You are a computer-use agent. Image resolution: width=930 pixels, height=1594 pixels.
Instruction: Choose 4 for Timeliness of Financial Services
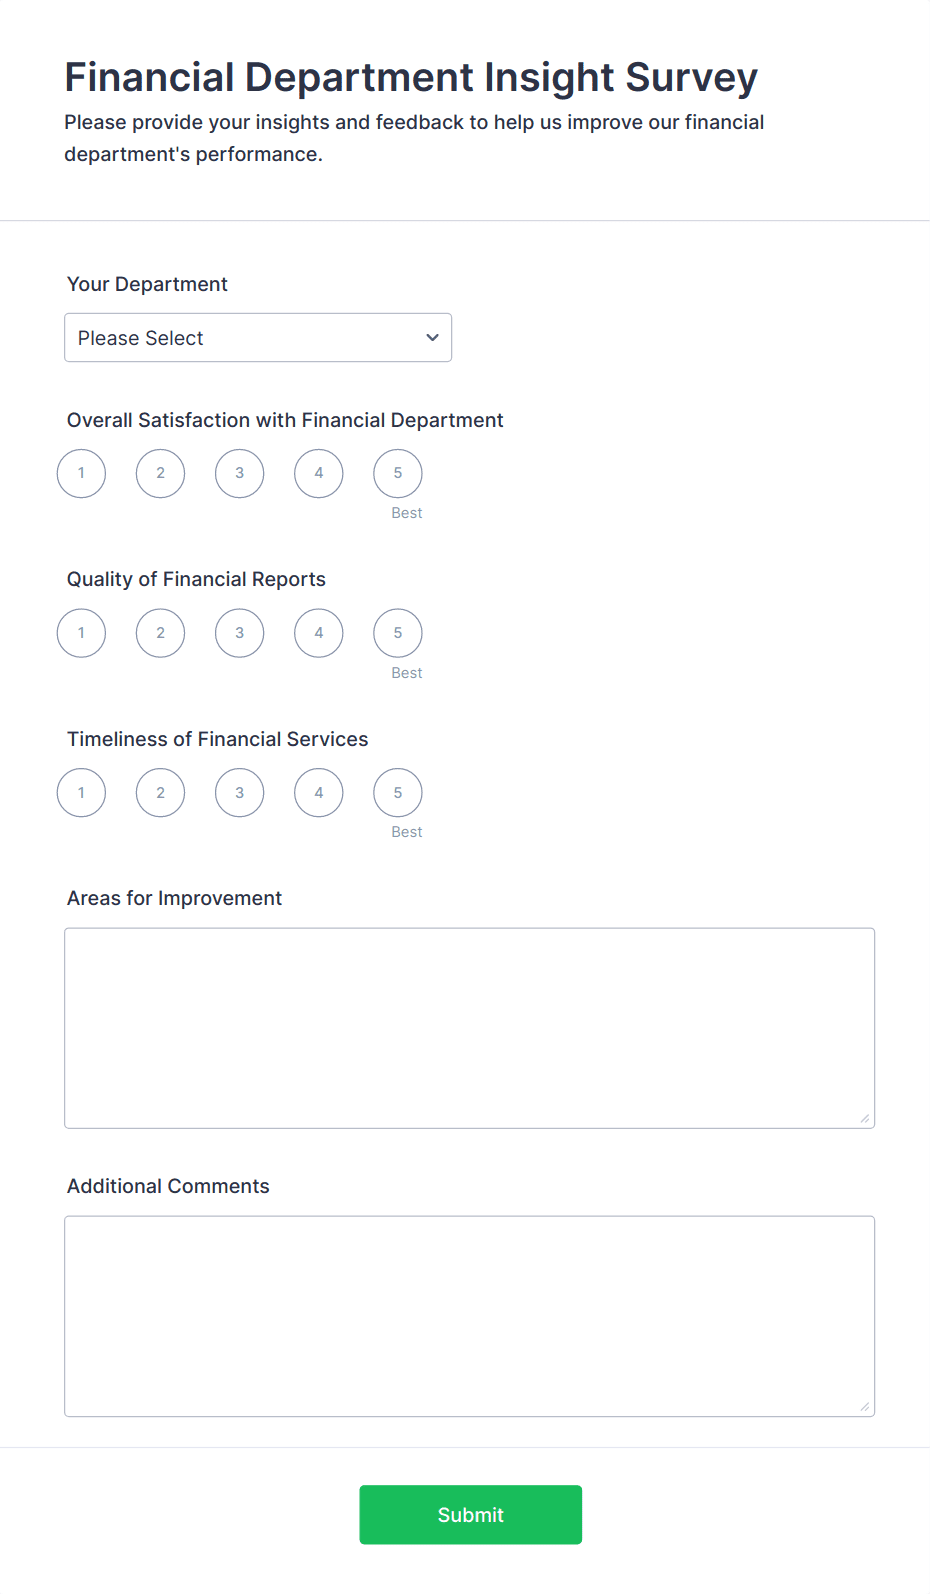[x=318, y=792]
